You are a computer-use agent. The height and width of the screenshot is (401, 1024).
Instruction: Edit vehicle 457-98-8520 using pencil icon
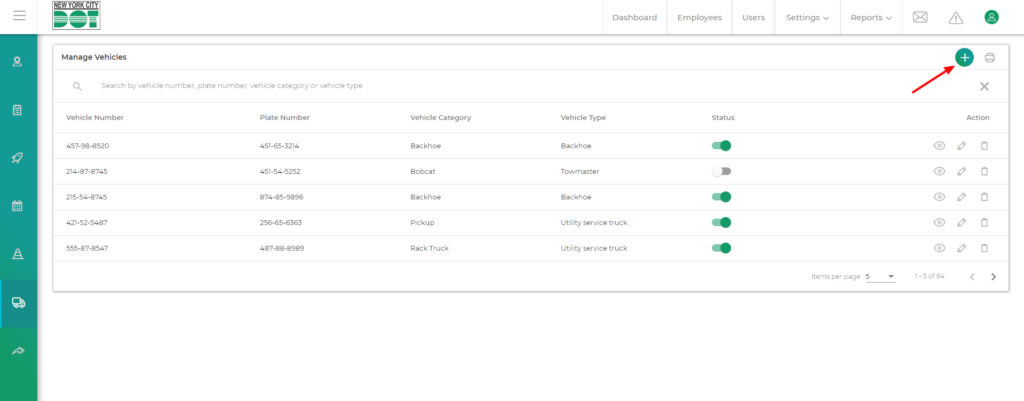961,146
